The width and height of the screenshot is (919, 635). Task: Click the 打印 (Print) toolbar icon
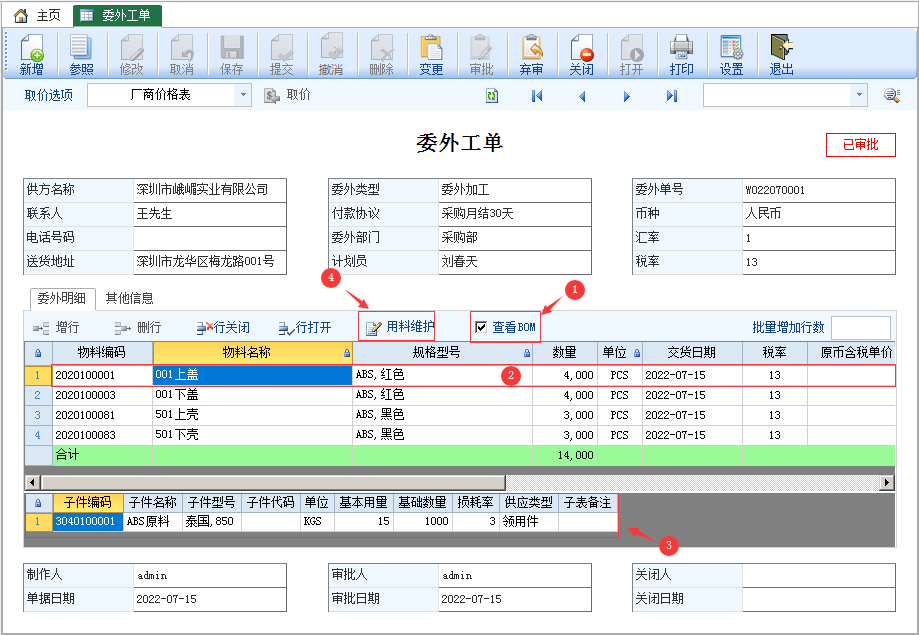point(682,55)
